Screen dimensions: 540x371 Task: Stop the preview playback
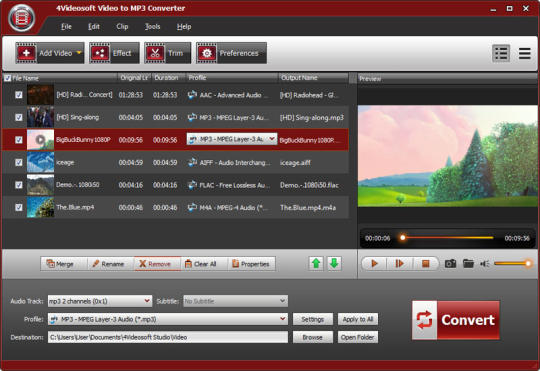(x=426, y=264)
